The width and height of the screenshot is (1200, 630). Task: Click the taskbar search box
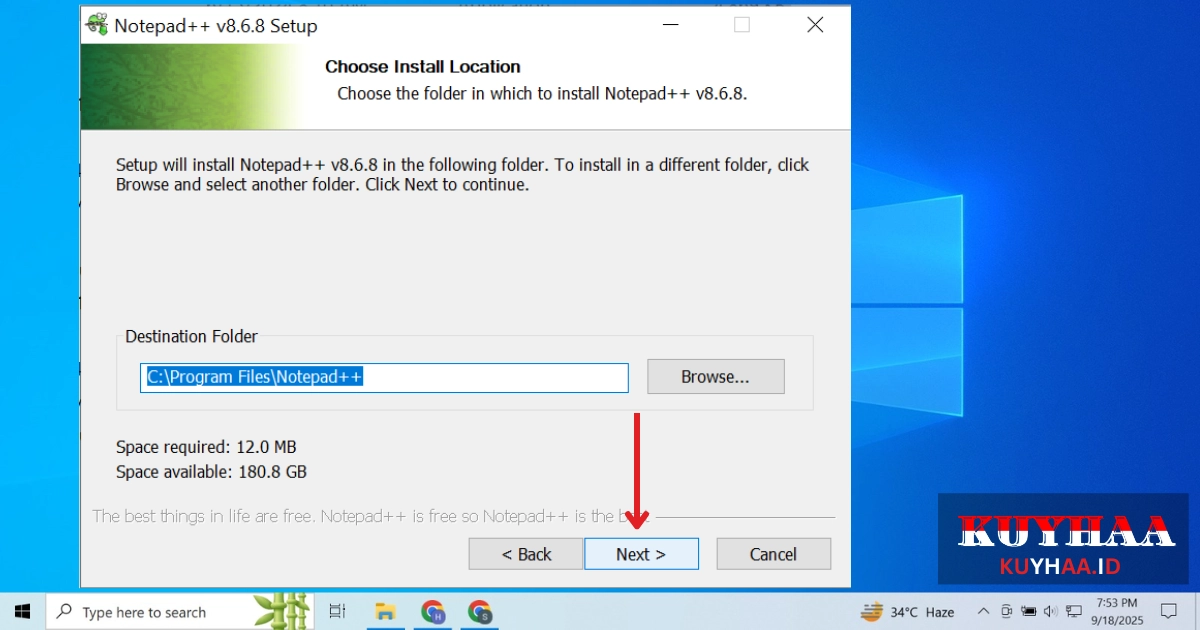coord(180,611)
